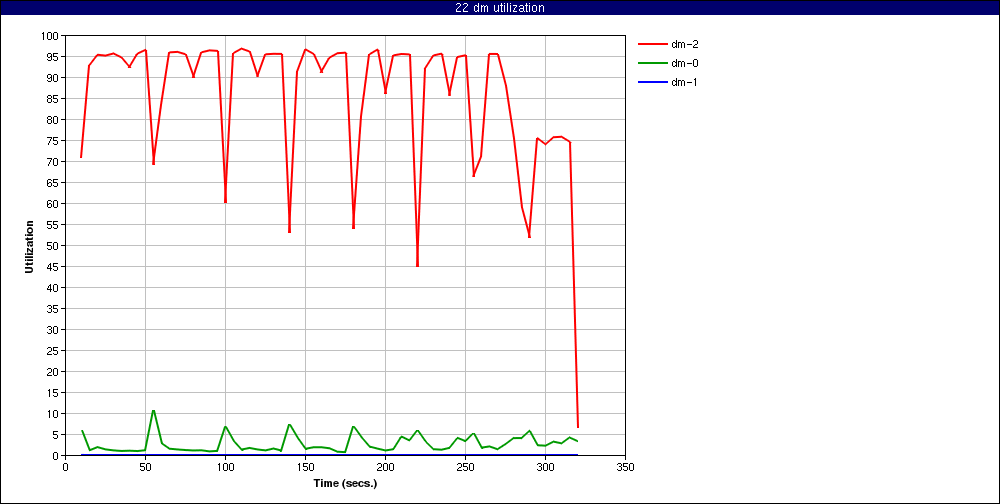
Task: Click the x-axis tick label 250
Action: pyautogui.click(x=465, y=467)
